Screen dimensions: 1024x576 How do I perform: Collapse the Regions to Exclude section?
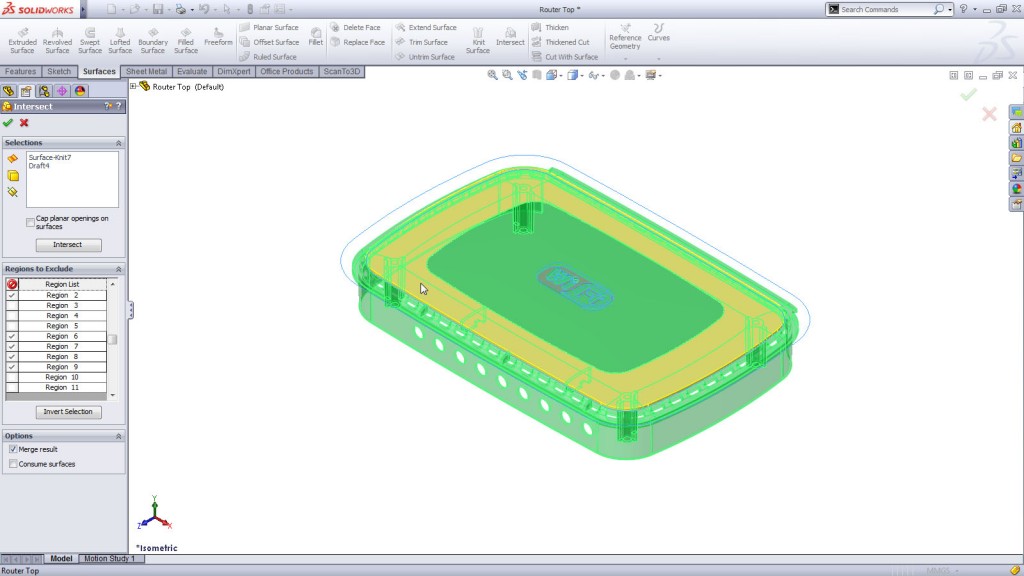pos(118,269)
